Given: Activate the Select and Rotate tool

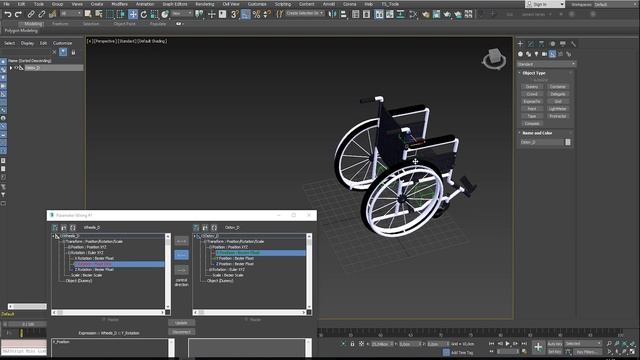Looking at the screenshot, I should click(x=144, y=14).
